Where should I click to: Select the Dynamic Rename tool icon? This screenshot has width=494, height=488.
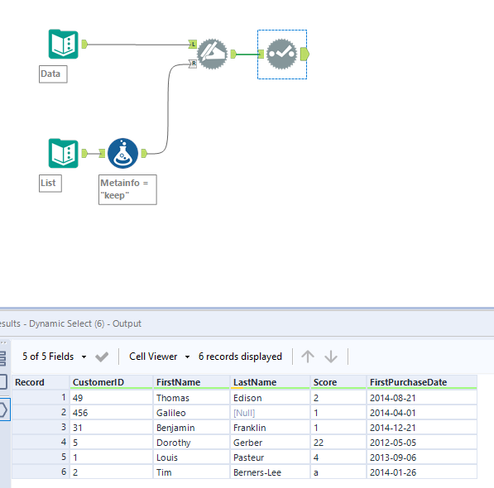point(212,54)
